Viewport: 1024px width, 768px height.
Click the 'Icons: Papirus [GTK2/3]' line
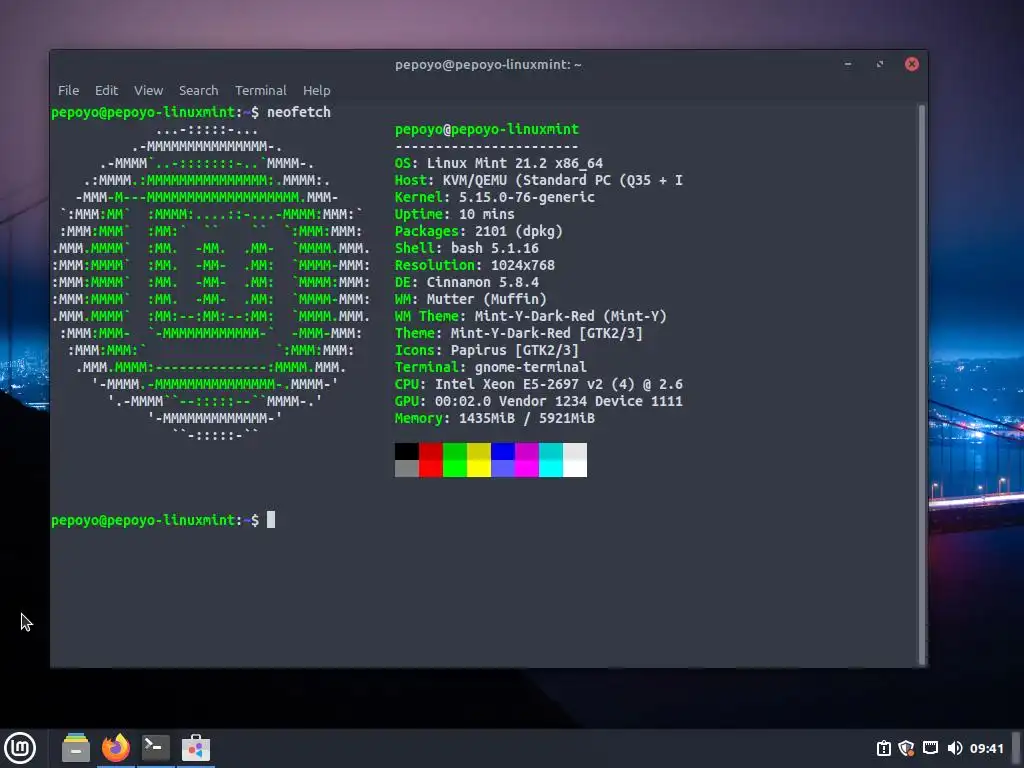[x=487, y=350]
